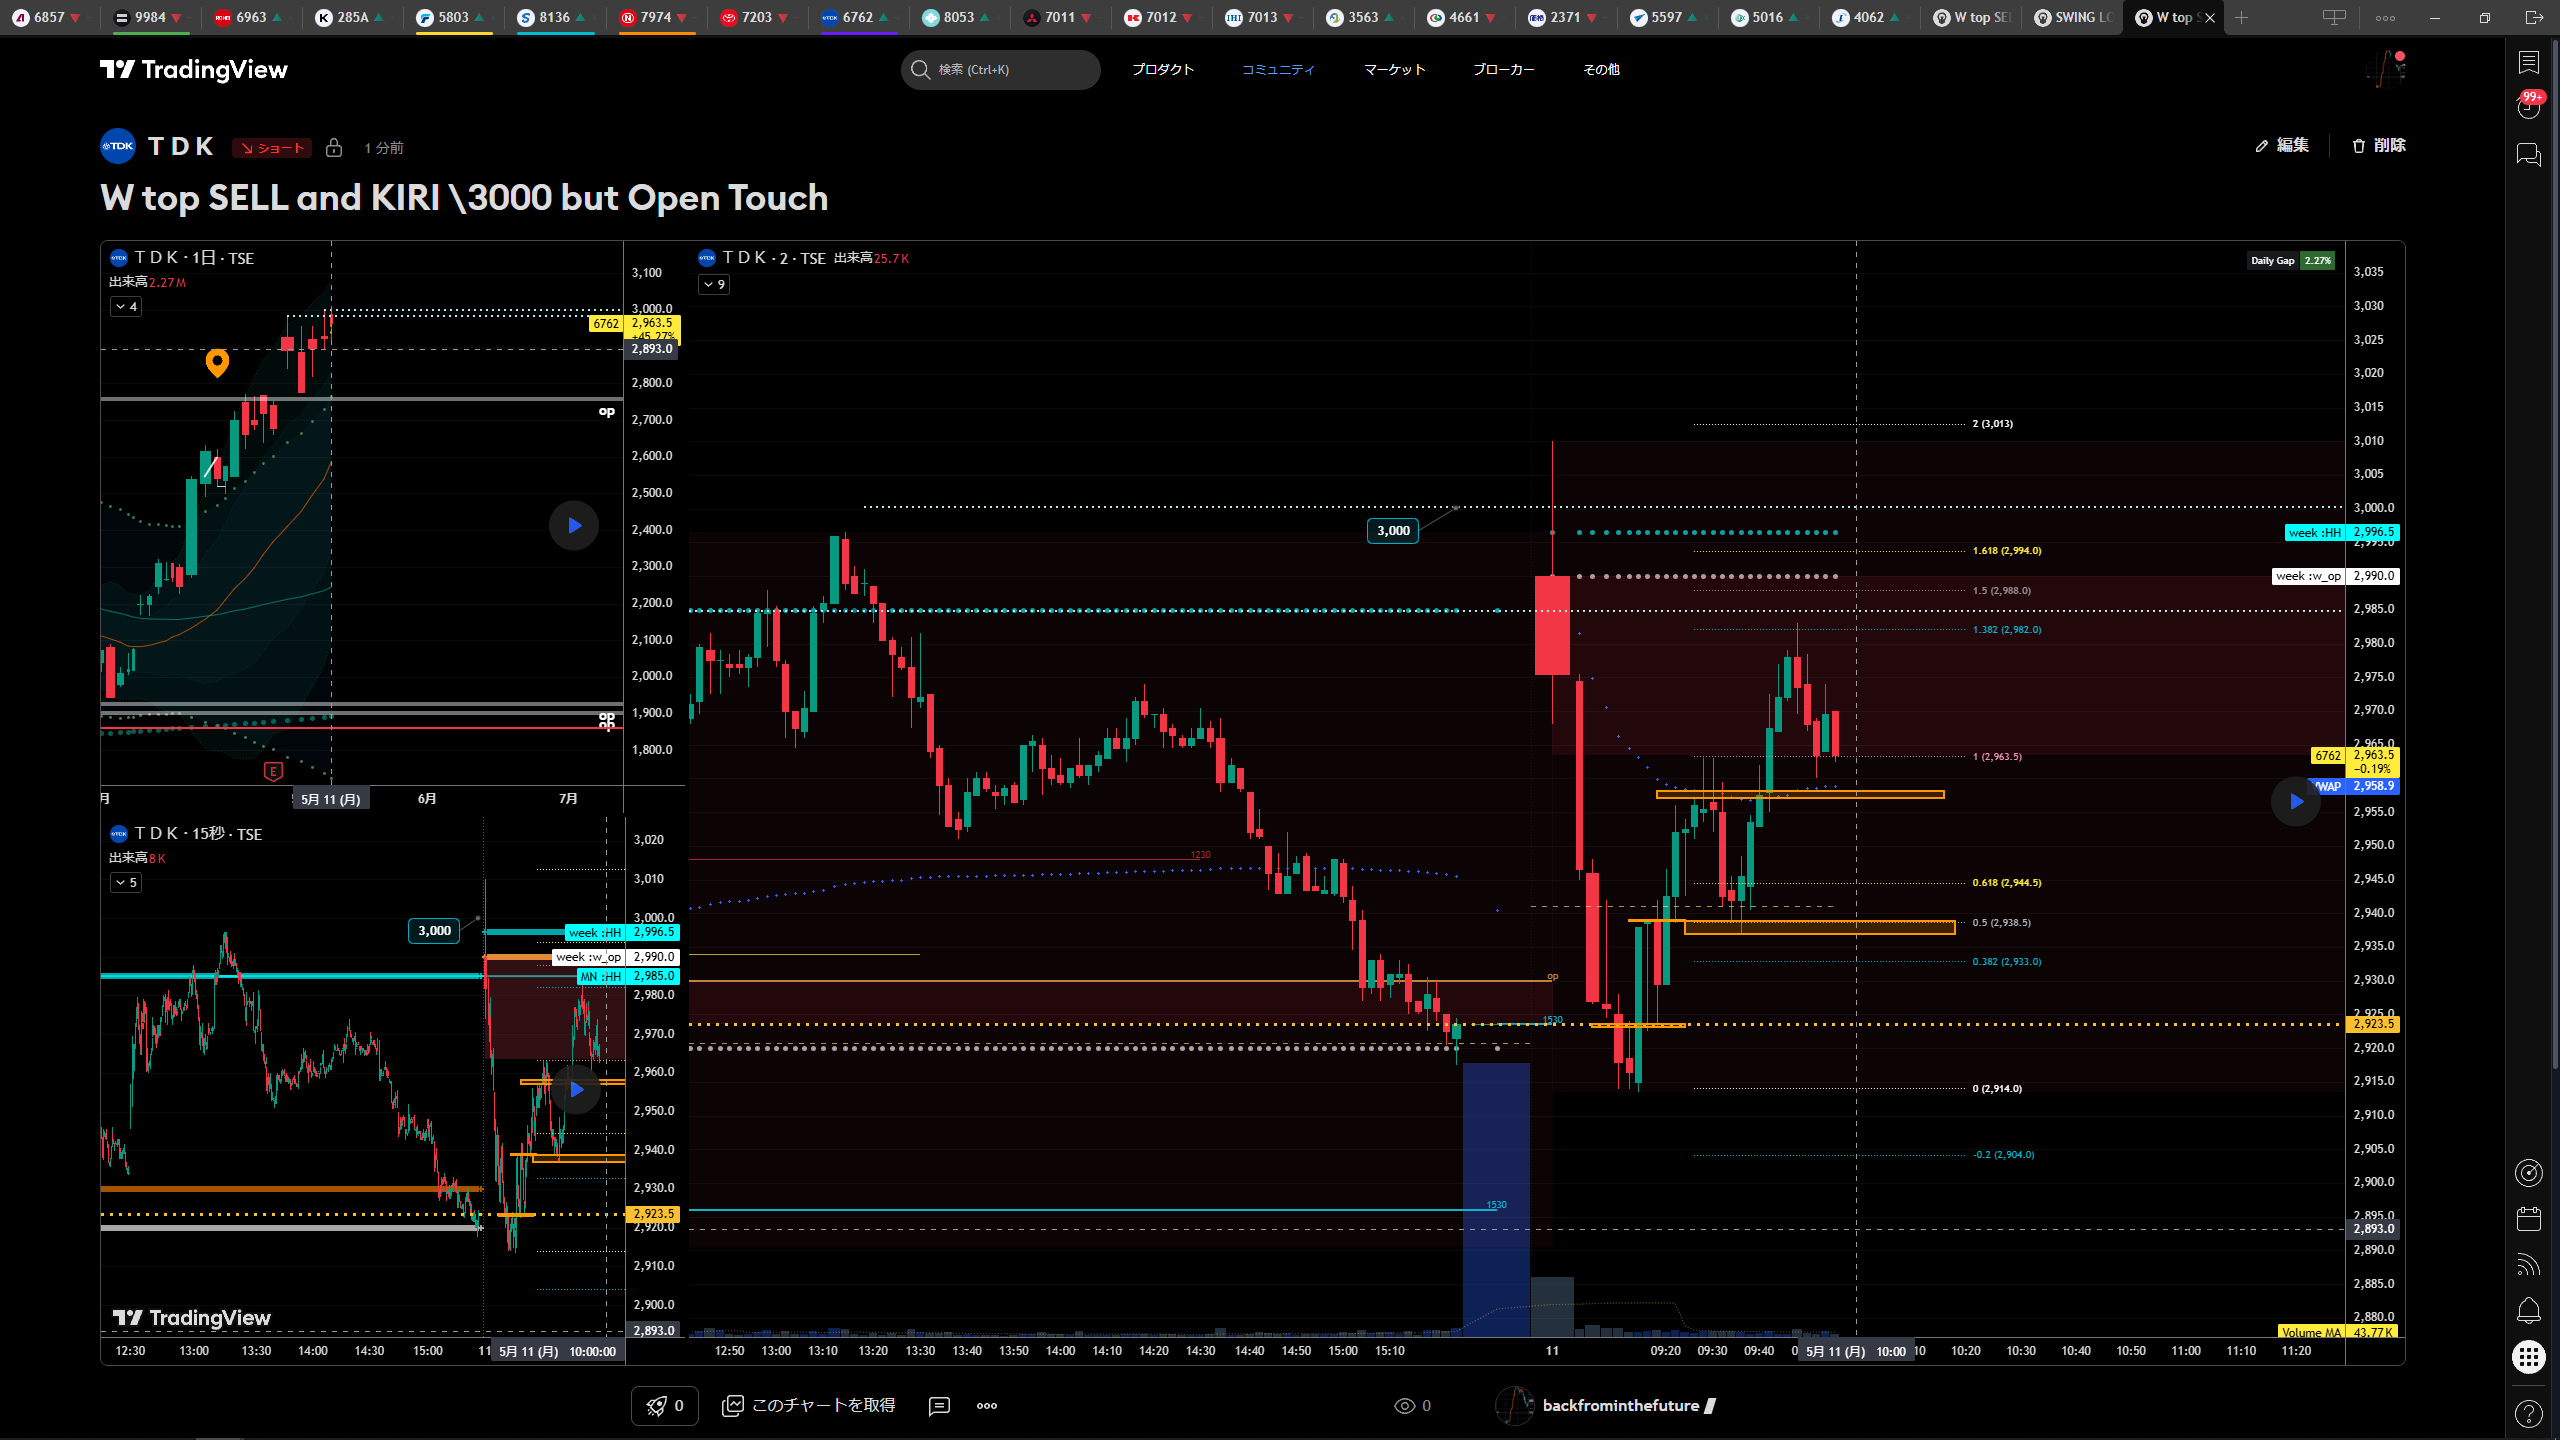Open the target-shaped icon in right sidebar

point(2528,1173)
